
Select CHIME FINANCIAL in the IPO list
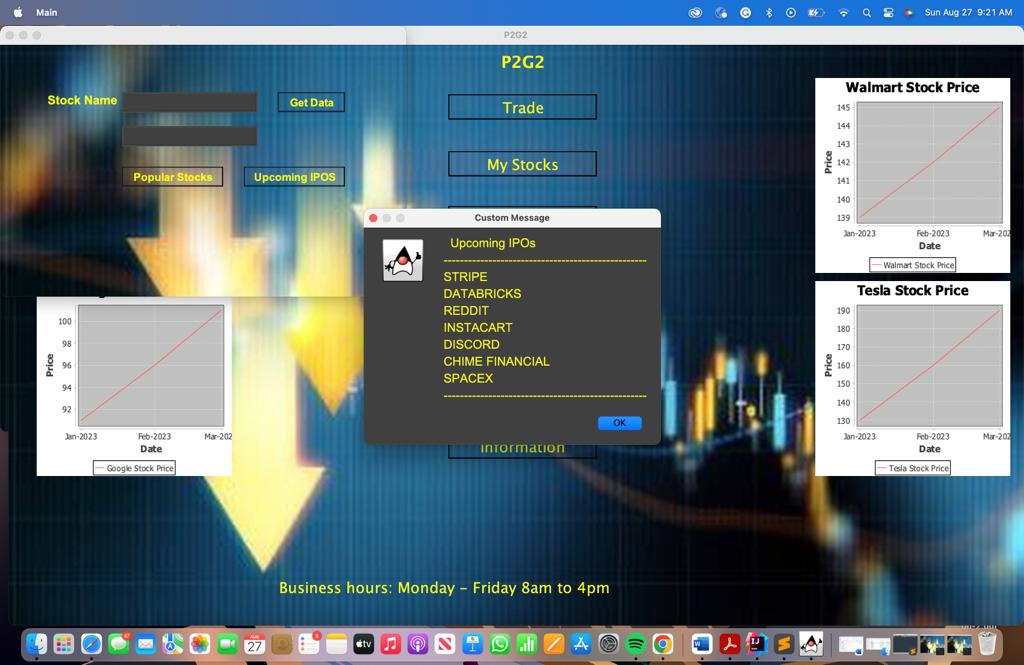[x=496, y=362]
